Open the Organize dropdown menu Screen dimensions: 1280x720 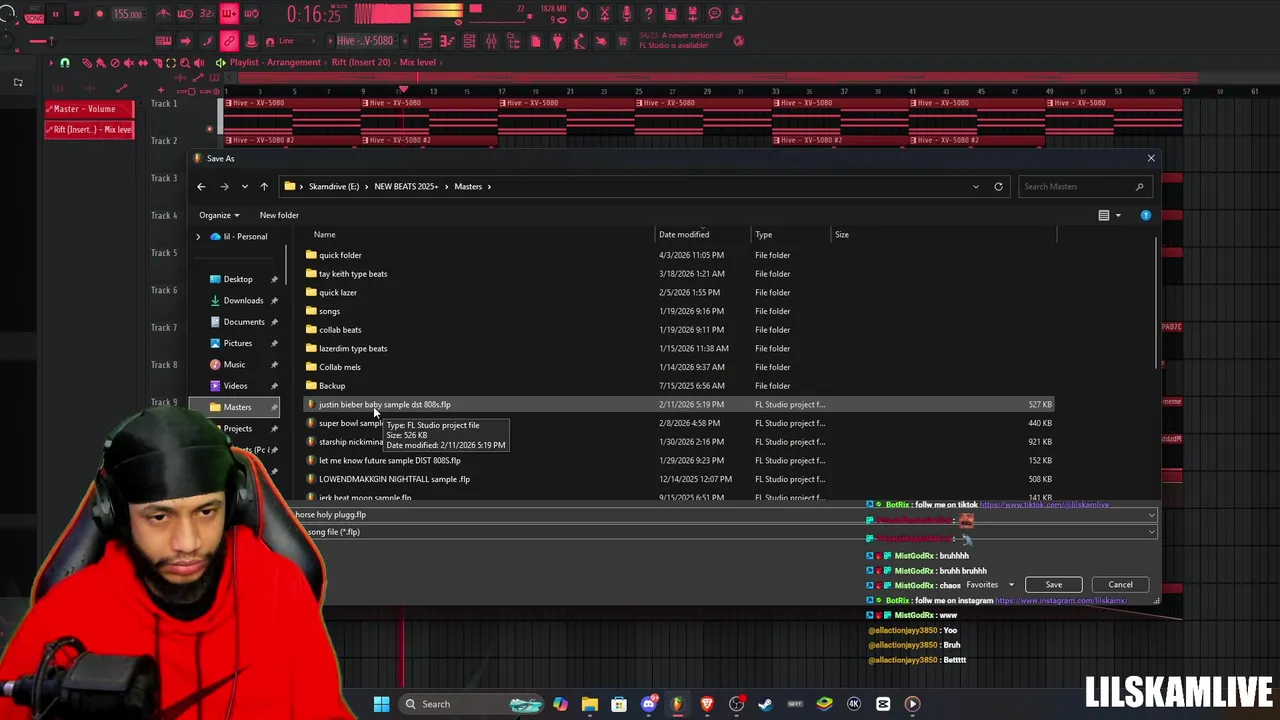point(219,215)
